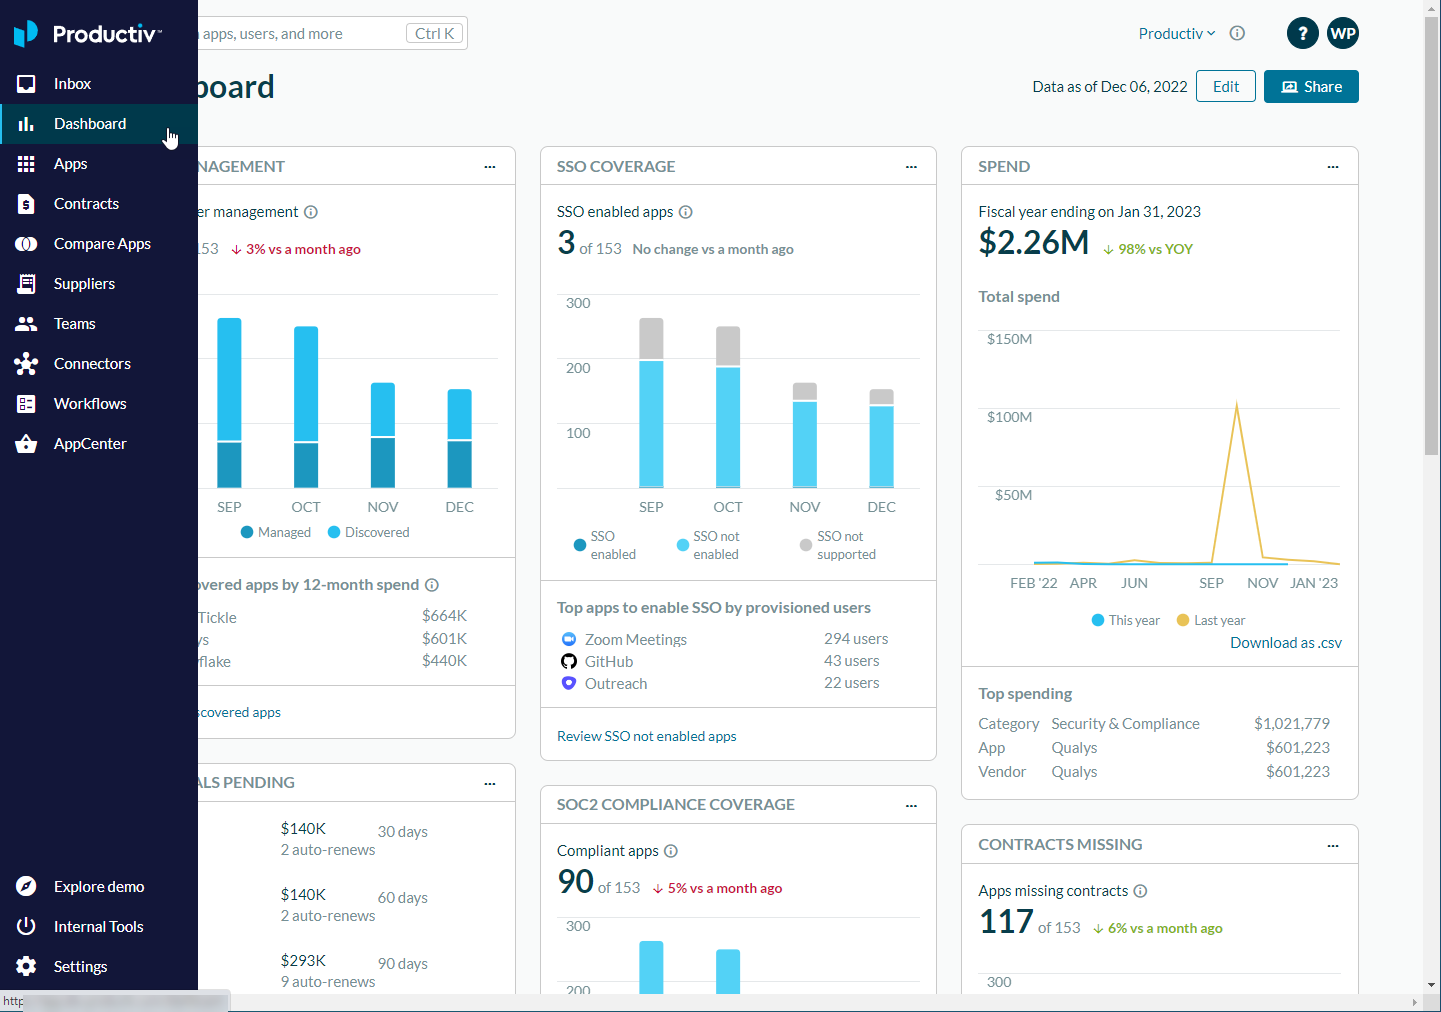Toggle the This year legend on the Spend chart
This screenshot has height=1012, width=1441.
pos(1124,620)
